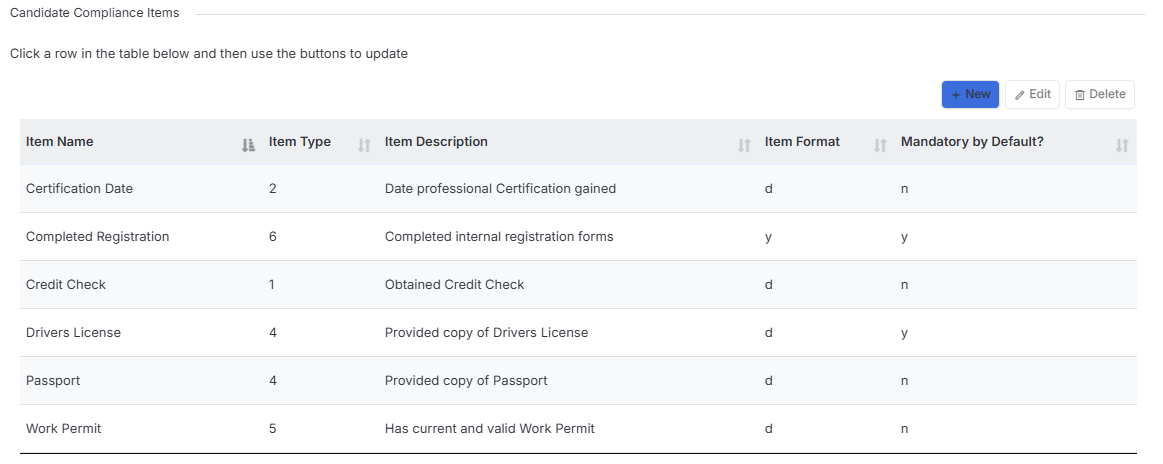
Task: Click 'Has current and valid Work Permit' cell
Action: point(490,428)
